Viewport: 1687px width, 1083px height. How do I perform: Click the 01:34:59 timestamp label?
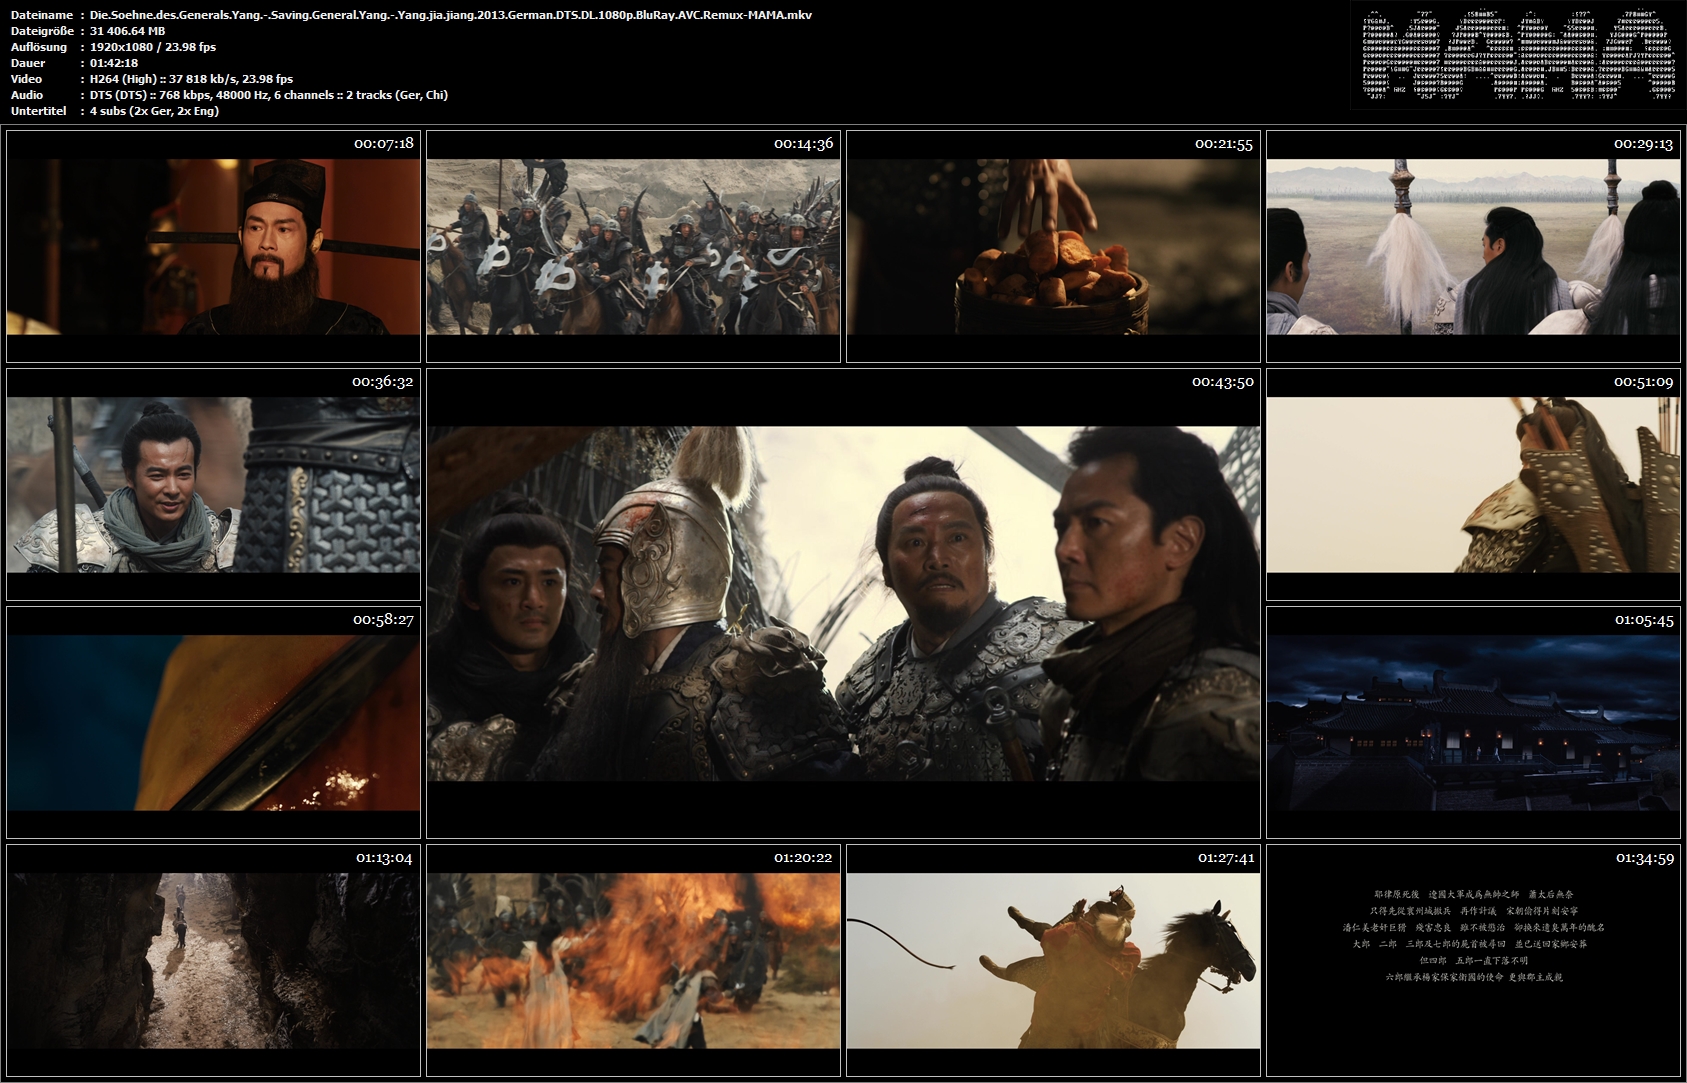coord(1644,858)
